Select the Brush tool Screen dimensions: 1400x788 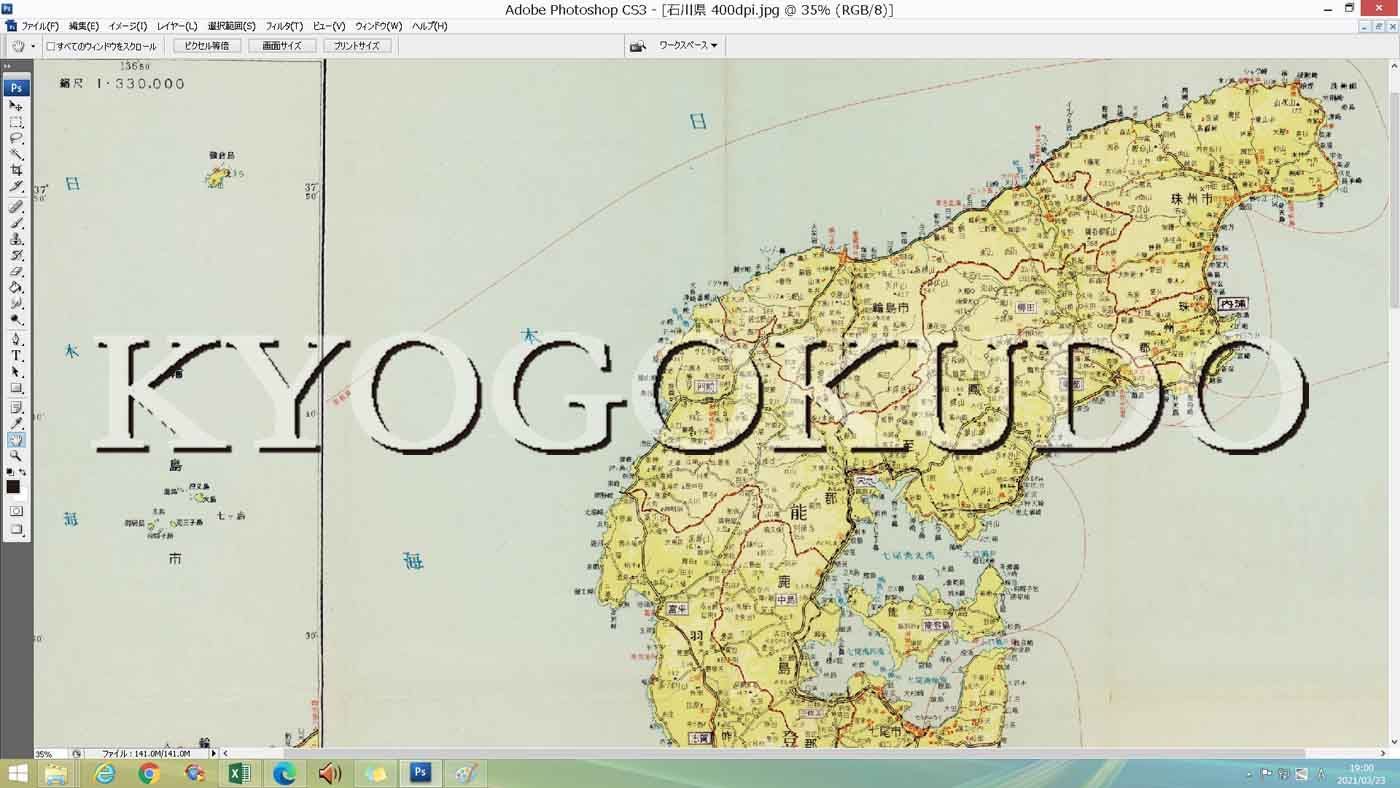point(16,223)
